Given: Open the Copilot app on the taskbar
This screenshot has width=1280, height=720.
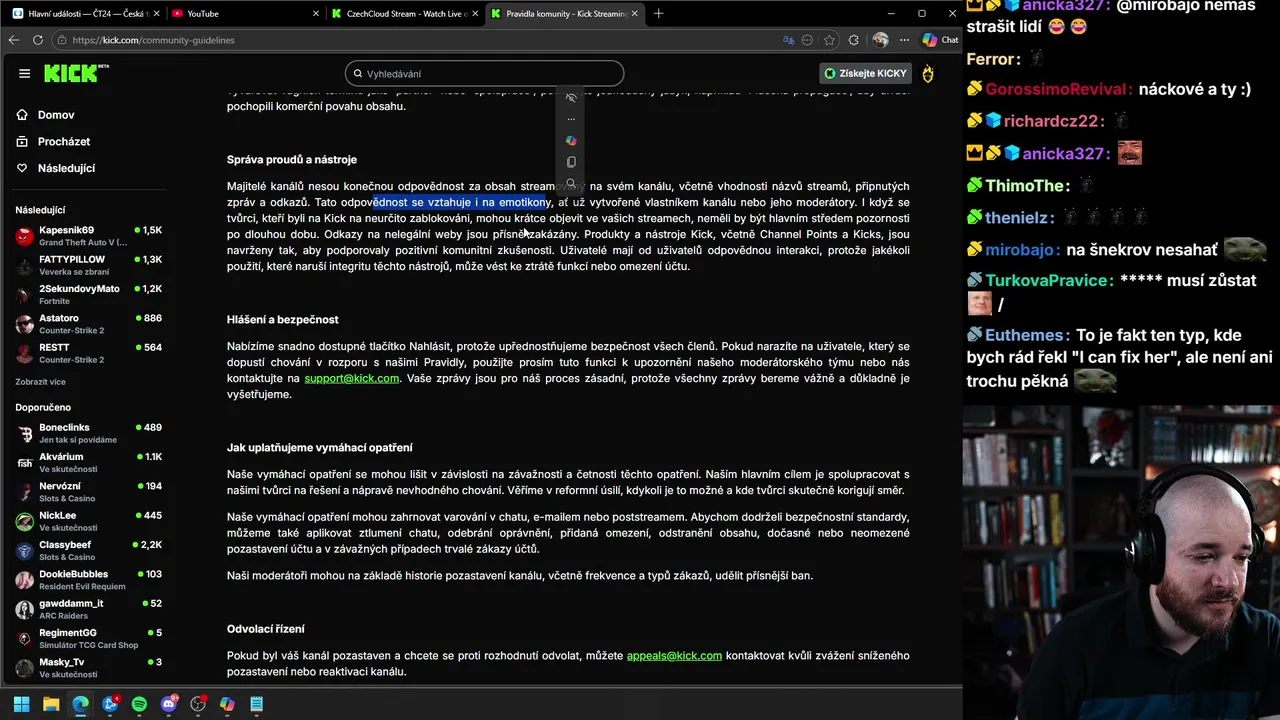Looking at the screenshot, I should (227, 704).
